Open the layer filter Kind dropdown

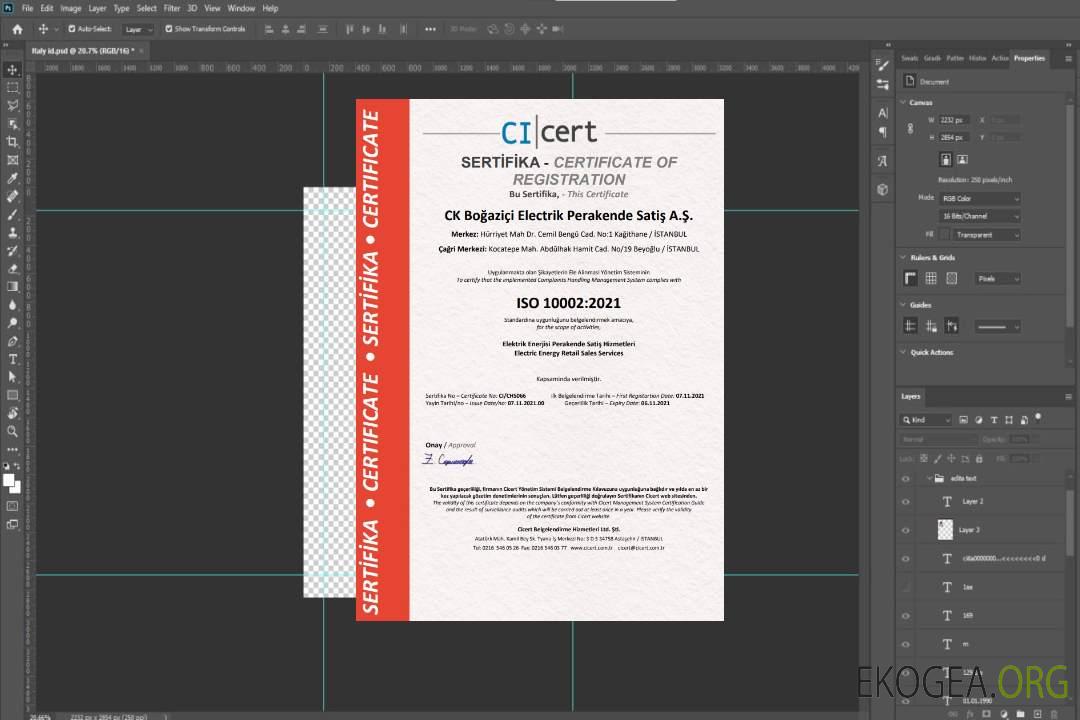click(x=926, y=420)
